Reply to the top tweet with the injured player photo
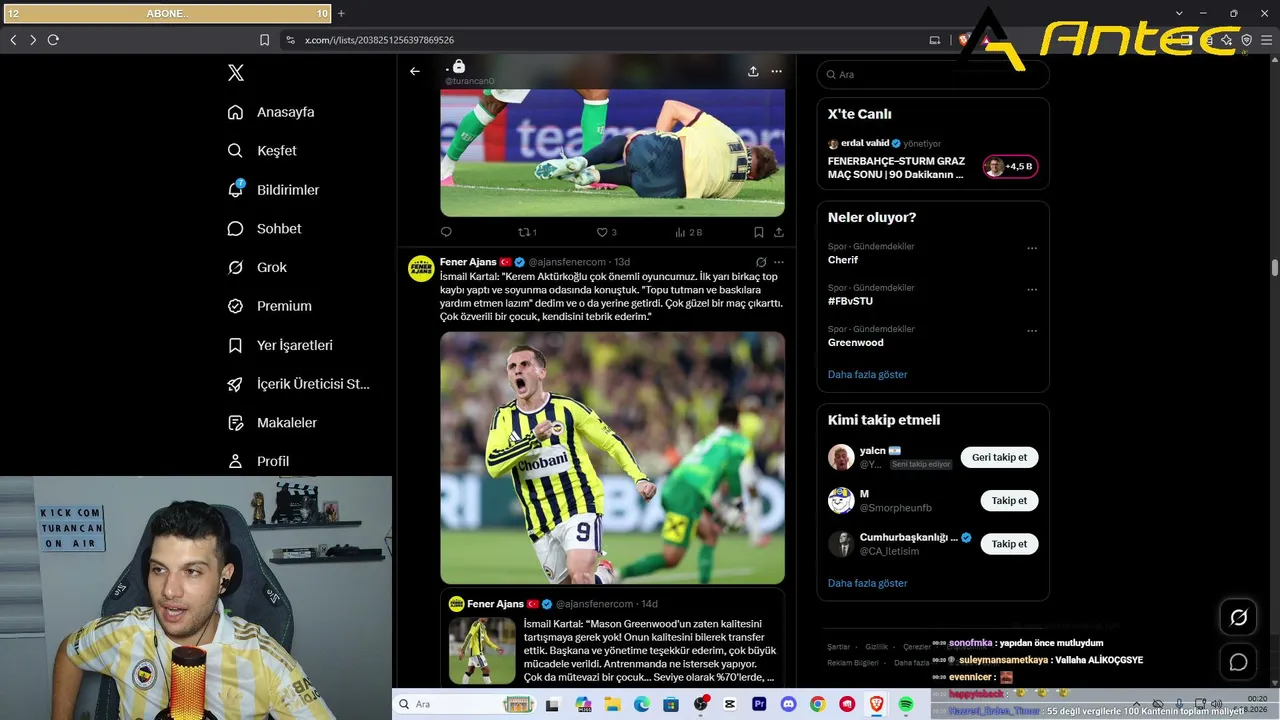The image size is (1280, 720). 446,232
